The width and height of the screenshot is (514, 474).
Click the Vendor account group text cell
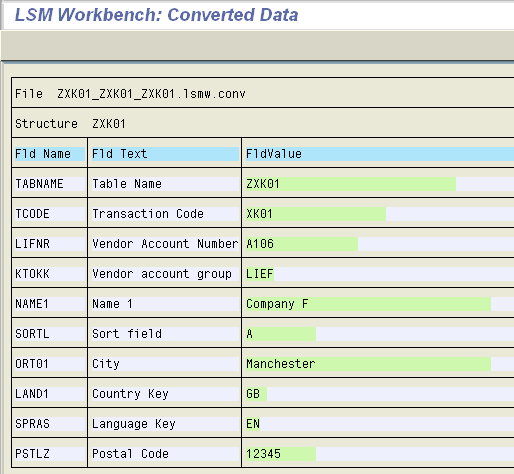pos(165,274)
